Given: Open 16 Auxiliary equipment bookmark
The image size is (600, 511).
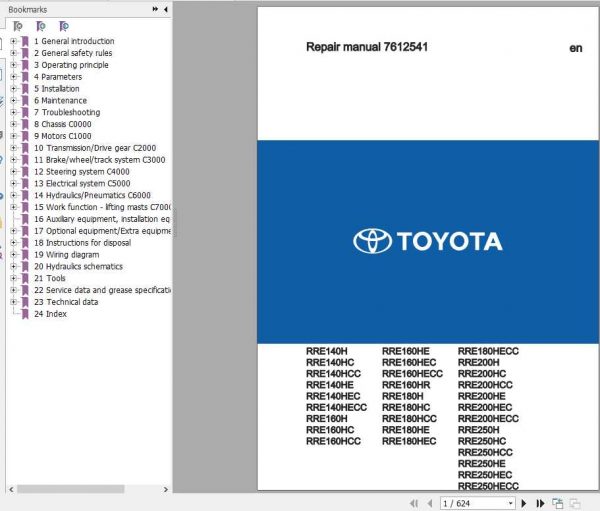Looking at the screenshot, I should pyautogui.click(x=102, y=219).
